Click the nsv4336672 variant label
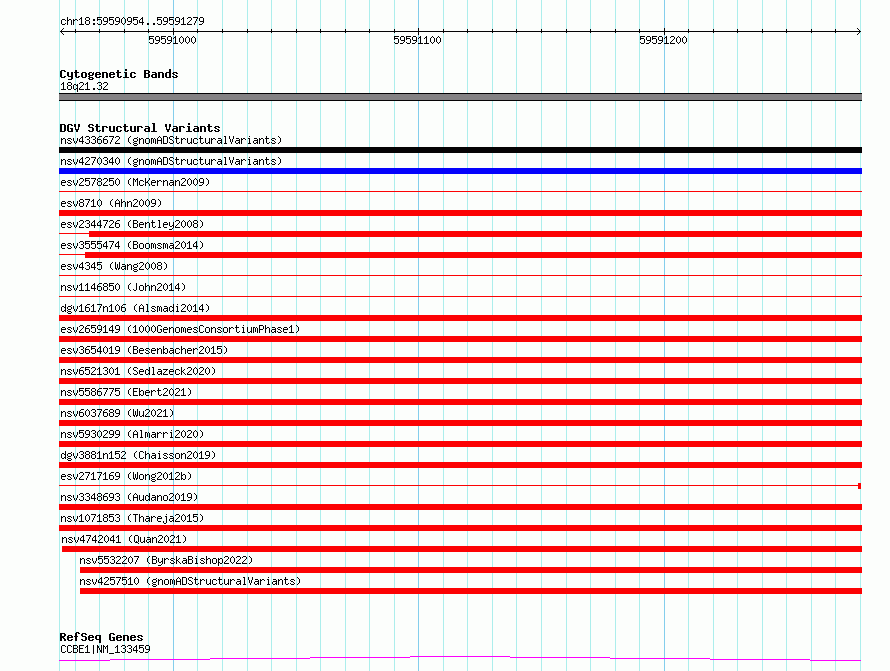Image resolution: width=890 pixels, height=671 pixels. click(x=171, y=140)
